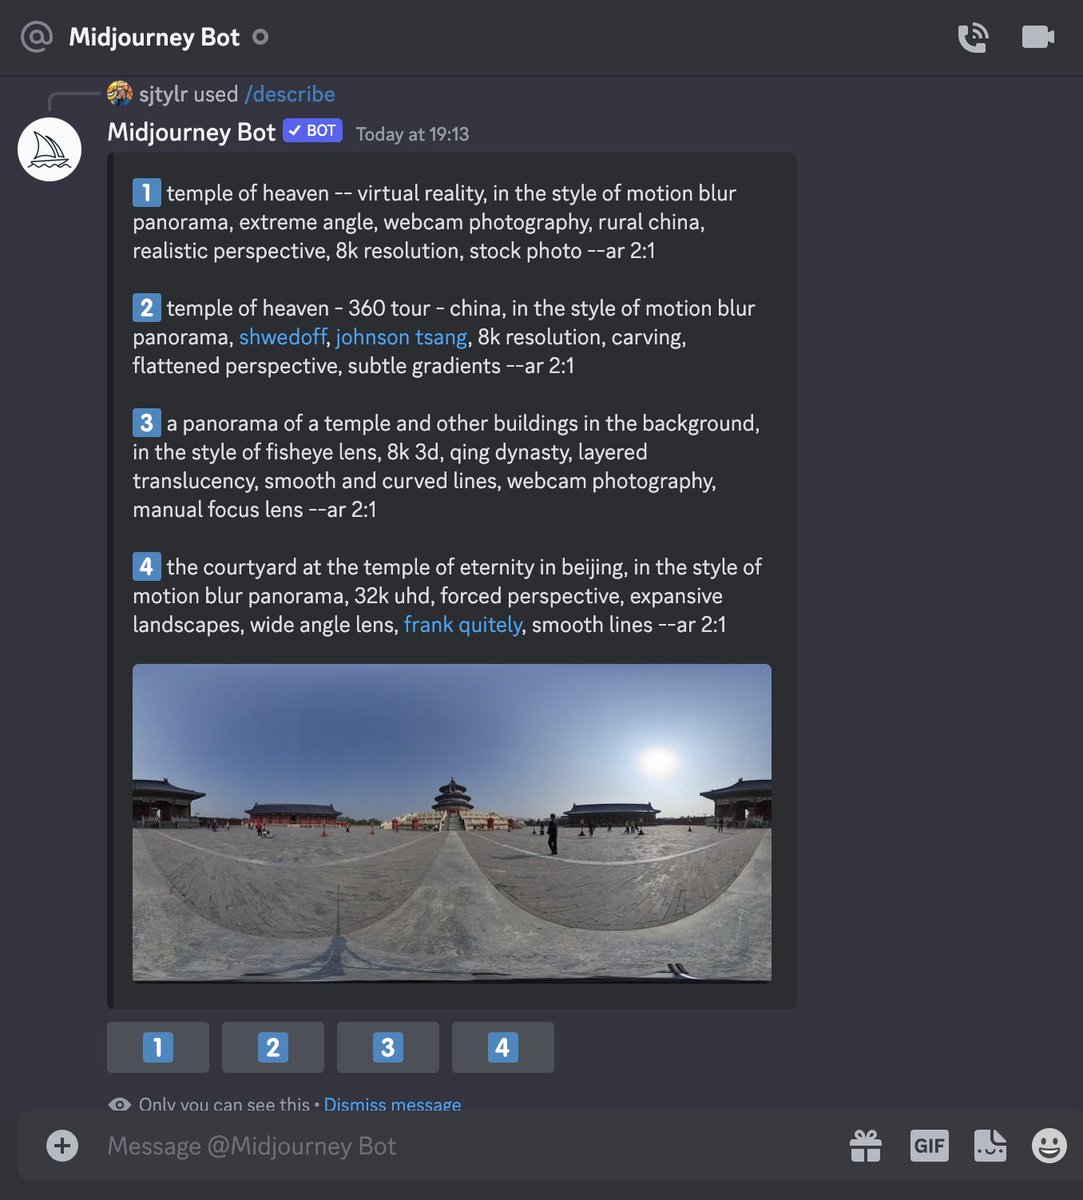Viewport: 1083px width, 1200px height.
Task: Open the sticker picker
Action: coord(990,1145)
